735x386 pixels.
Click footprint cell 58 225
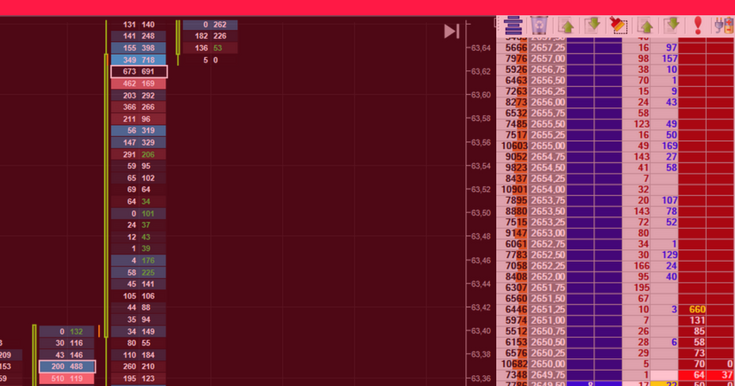[x=139, y=272]
